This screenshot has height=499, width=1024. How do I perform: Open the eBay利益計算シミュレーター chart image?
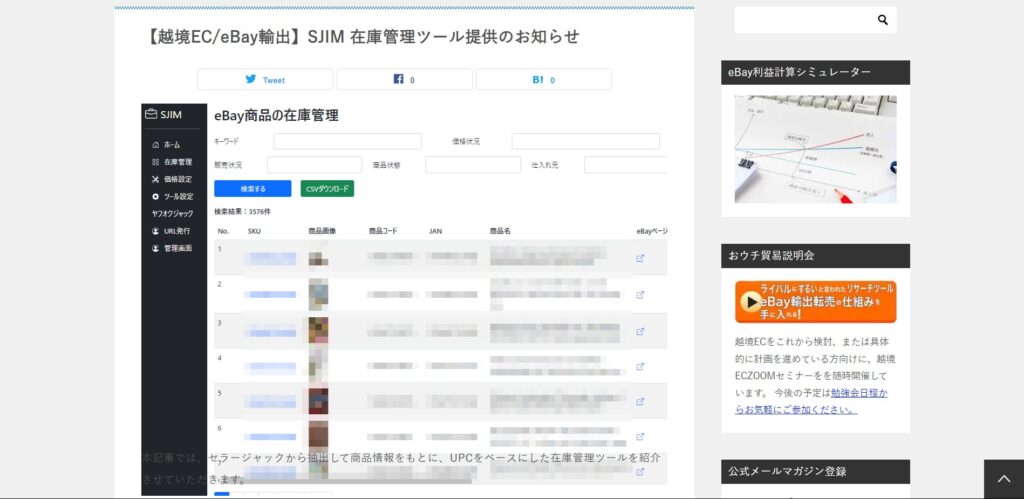[x=815, y=150]
